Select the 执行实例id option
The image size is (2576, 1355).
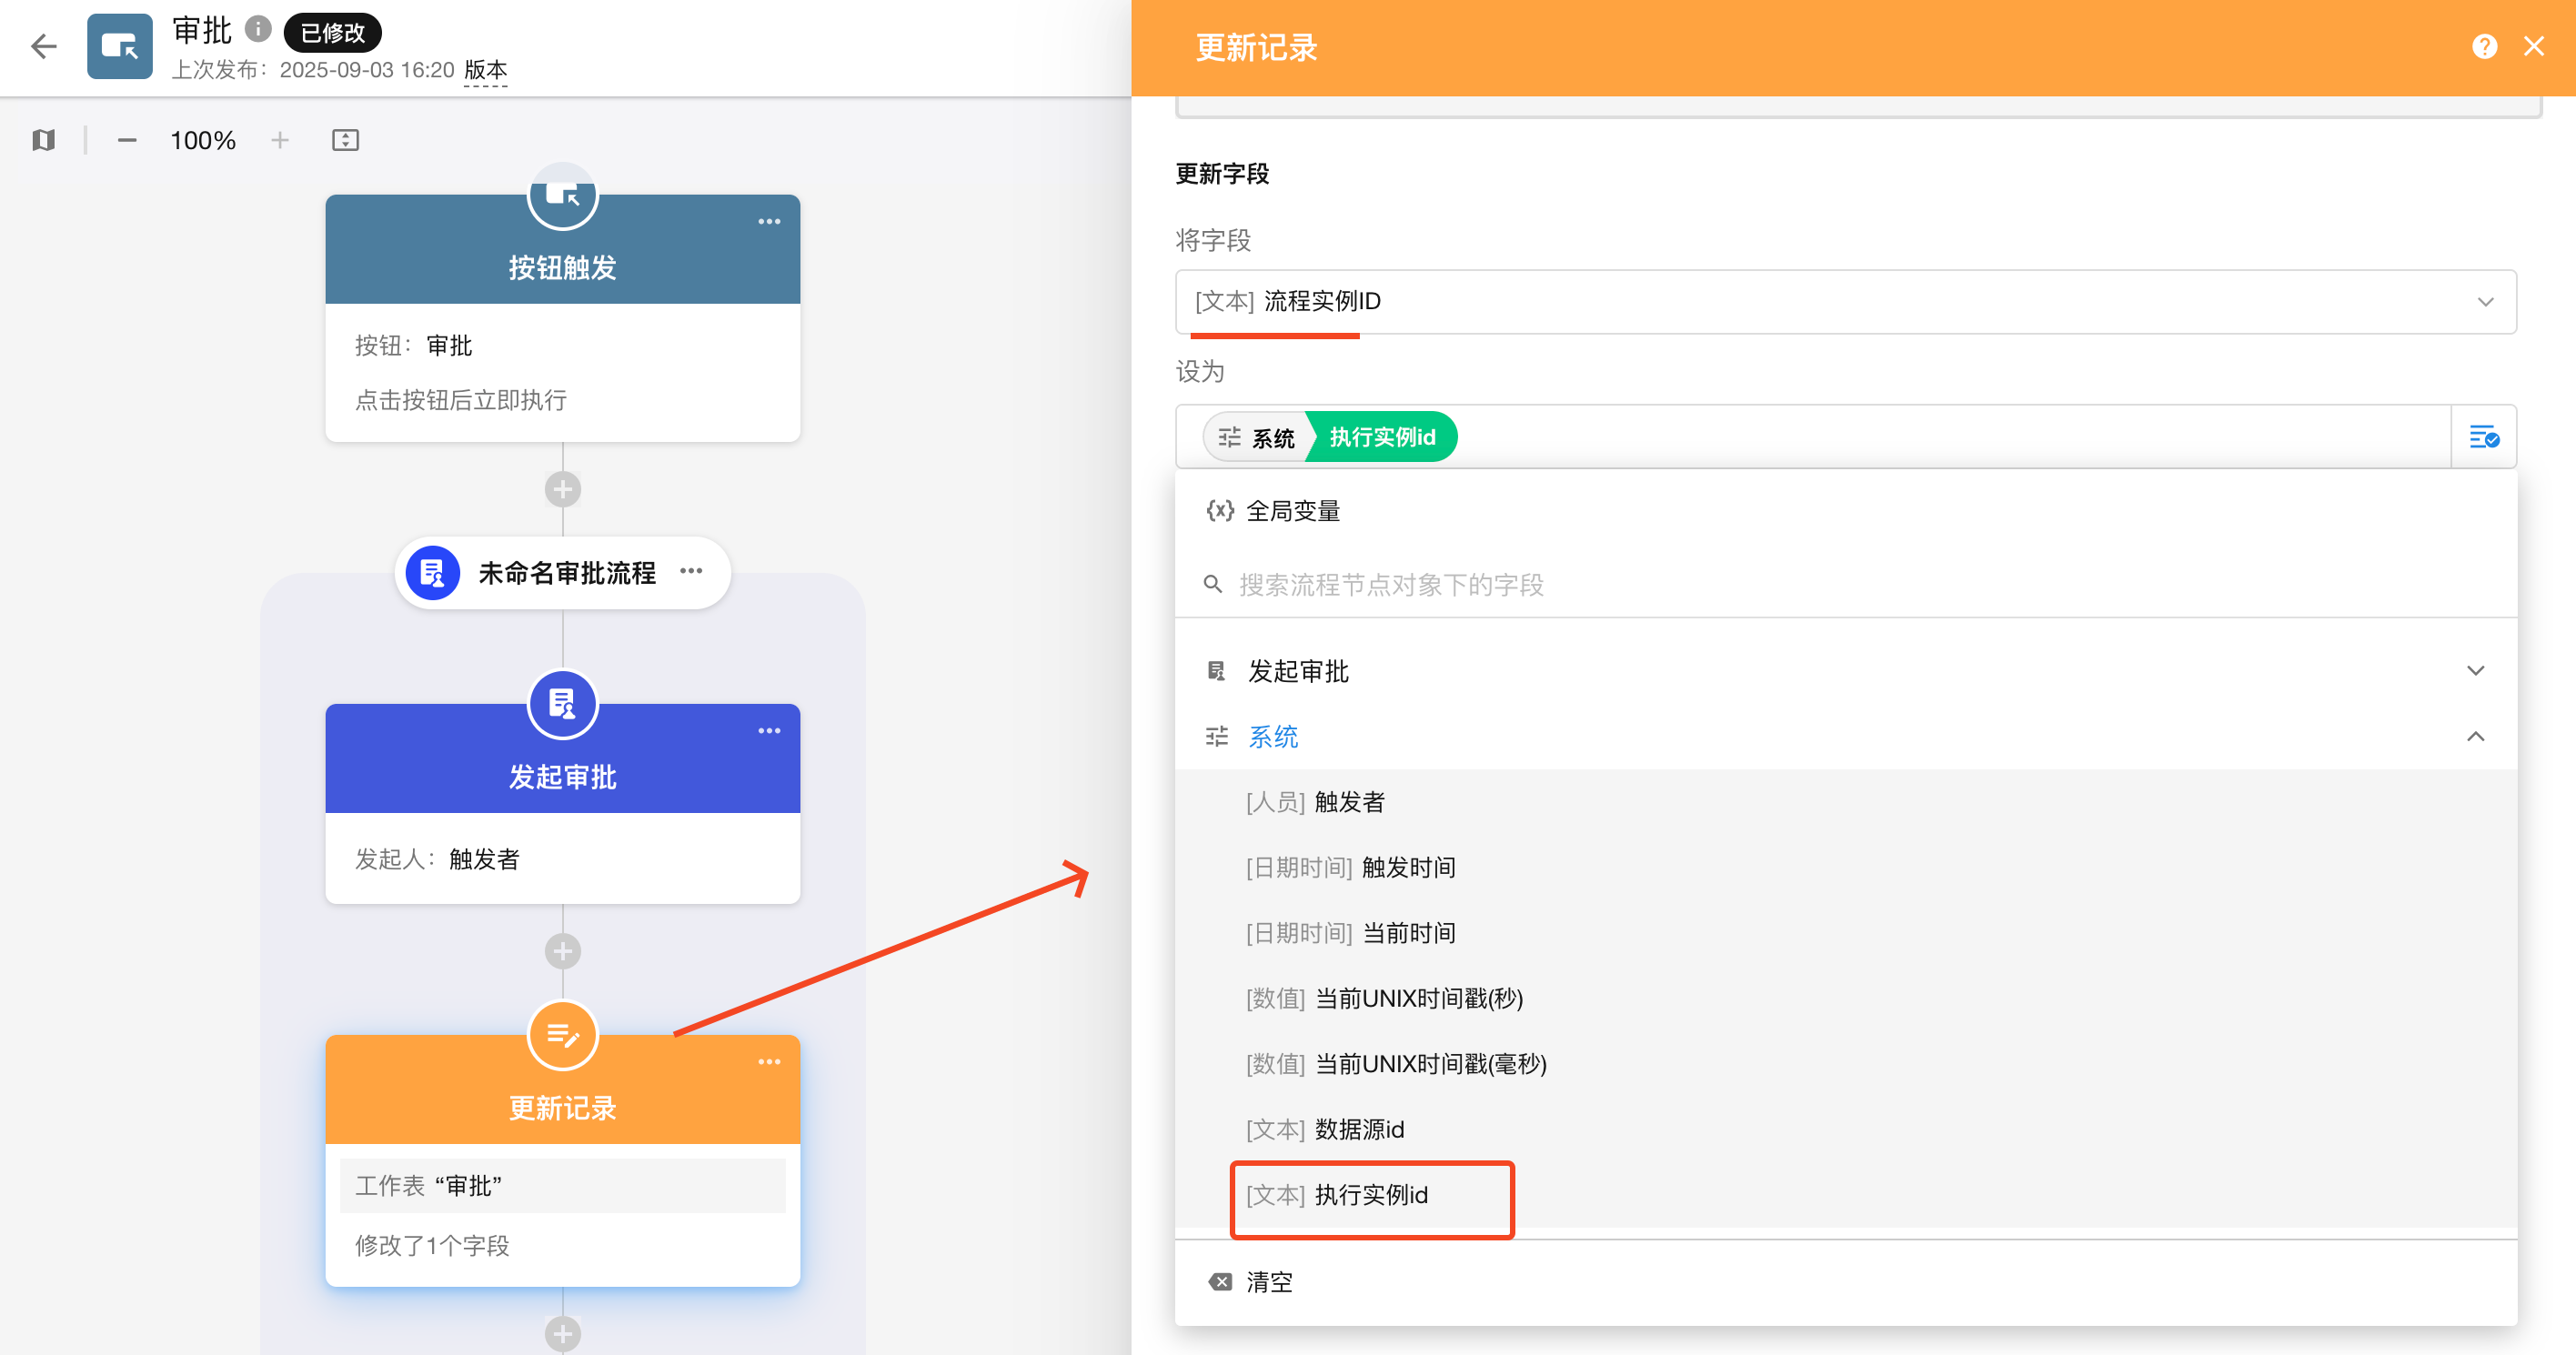[1371, 1195]
